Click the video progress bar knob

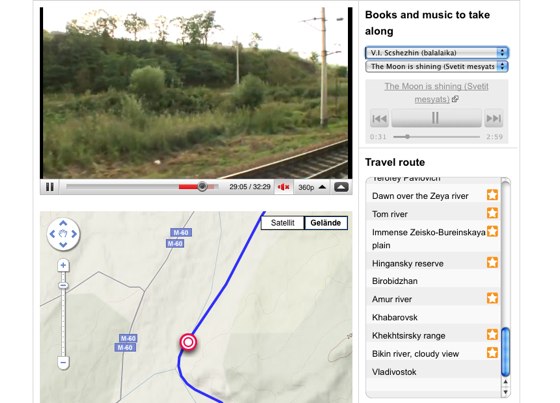[x=202, y=186]
